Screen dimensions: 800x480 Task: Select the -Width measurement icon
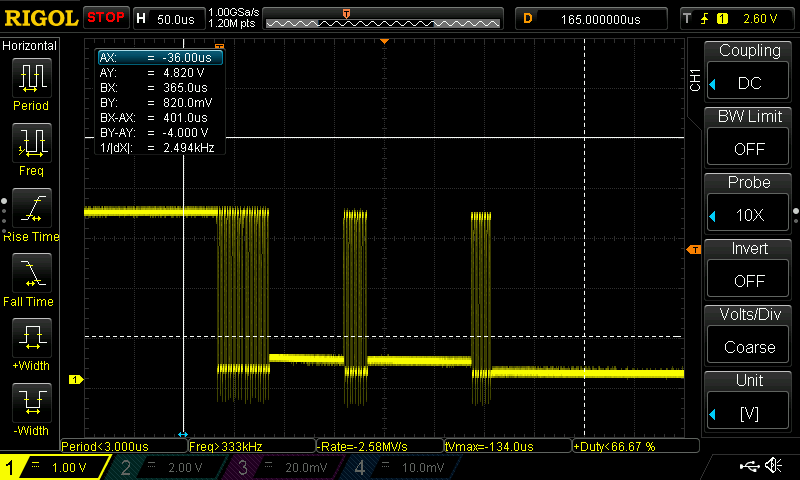click(32, 402)
